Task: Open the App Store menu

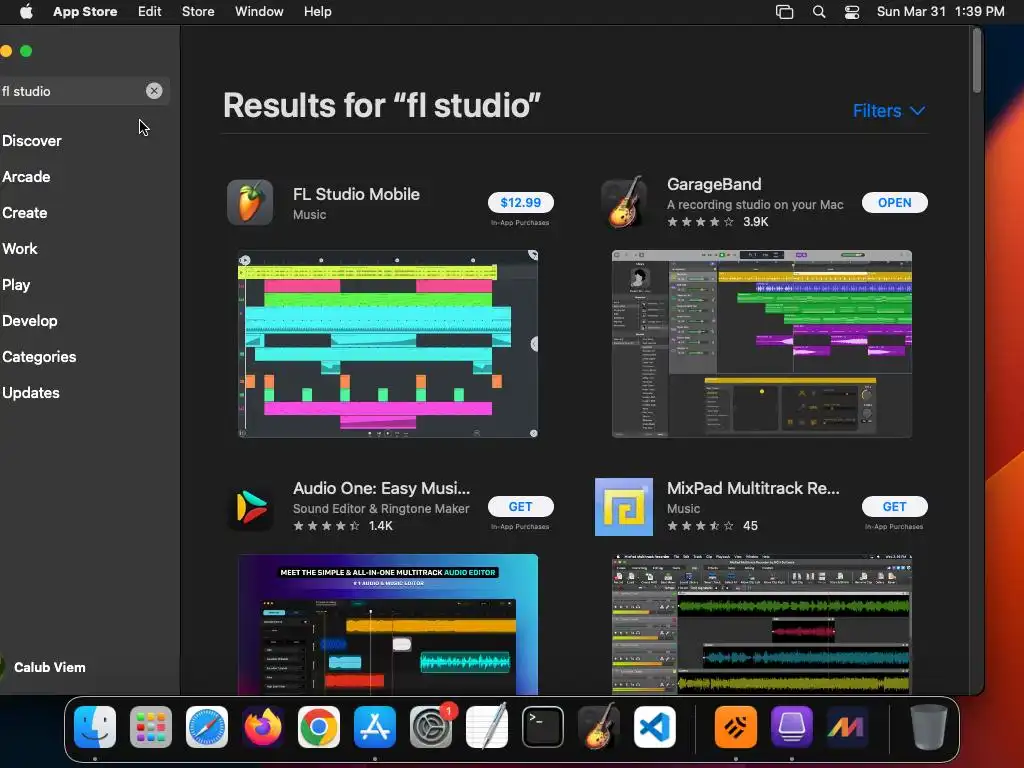Action: tap(85, 12)
